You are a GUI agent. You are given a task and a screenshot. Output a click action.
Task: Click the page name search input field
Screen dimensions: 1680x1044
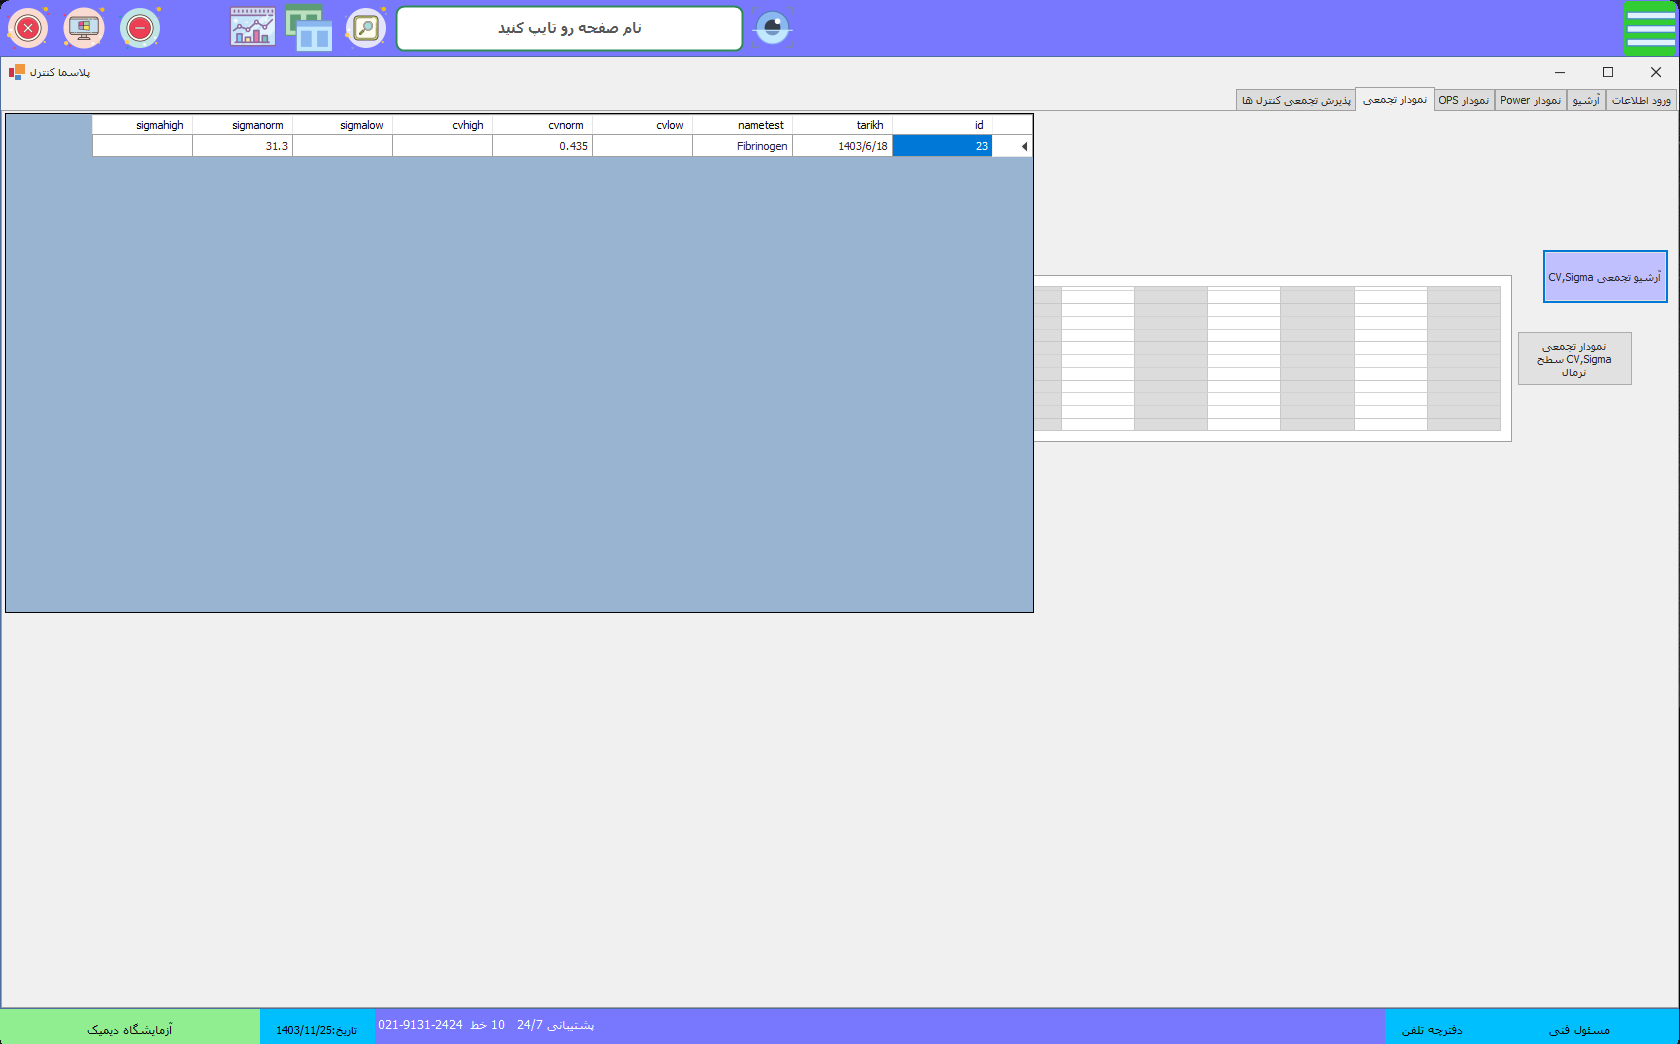point(569,28)
